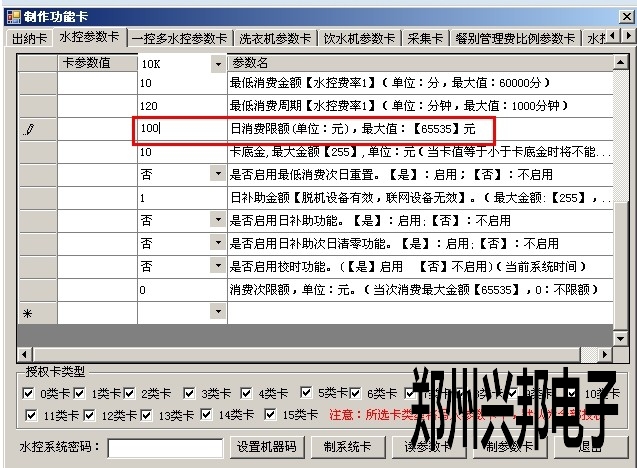Expand the dropdown for 是否启用日补助功能
The width and height of the screenshot is (637, 468).
pyautogui.click(x=218, y=220)
